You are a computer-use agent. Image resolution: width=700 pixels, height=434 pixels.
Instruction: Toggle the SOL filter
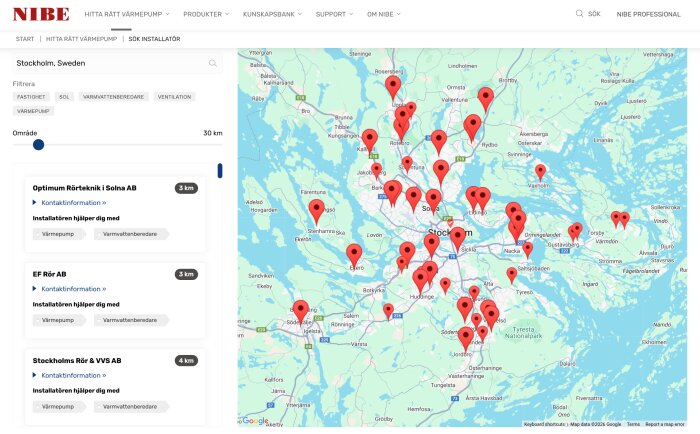tap(64, 97)
